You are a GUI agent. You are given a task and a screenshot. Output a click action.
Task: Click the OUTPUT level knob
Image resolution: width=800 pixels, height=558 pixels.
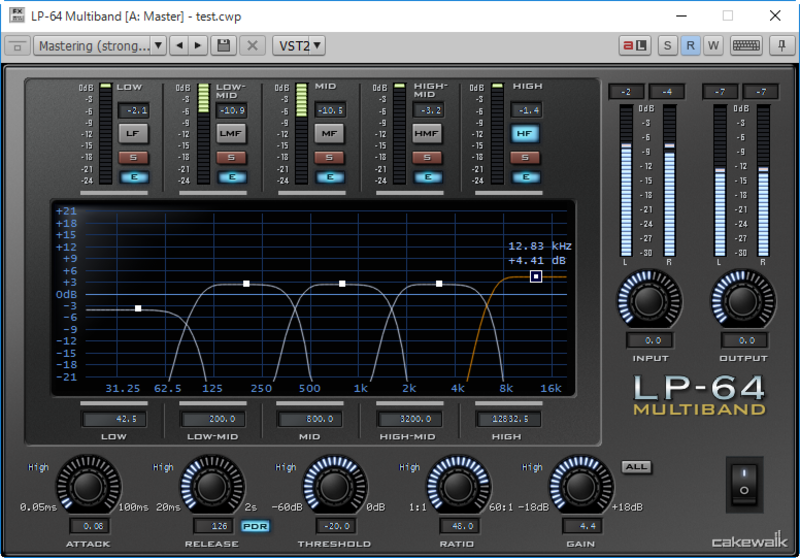tap(743, 301)
